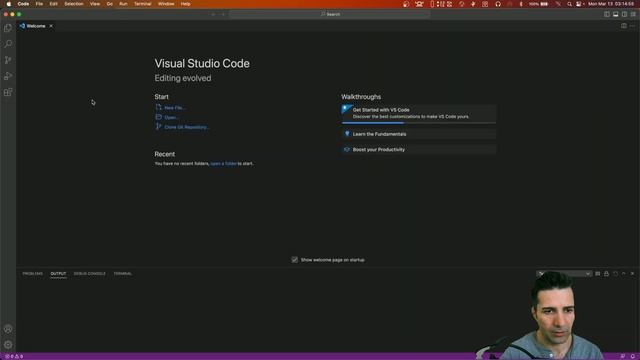
Task: Open the Apple menu
Action: (9, 4)
